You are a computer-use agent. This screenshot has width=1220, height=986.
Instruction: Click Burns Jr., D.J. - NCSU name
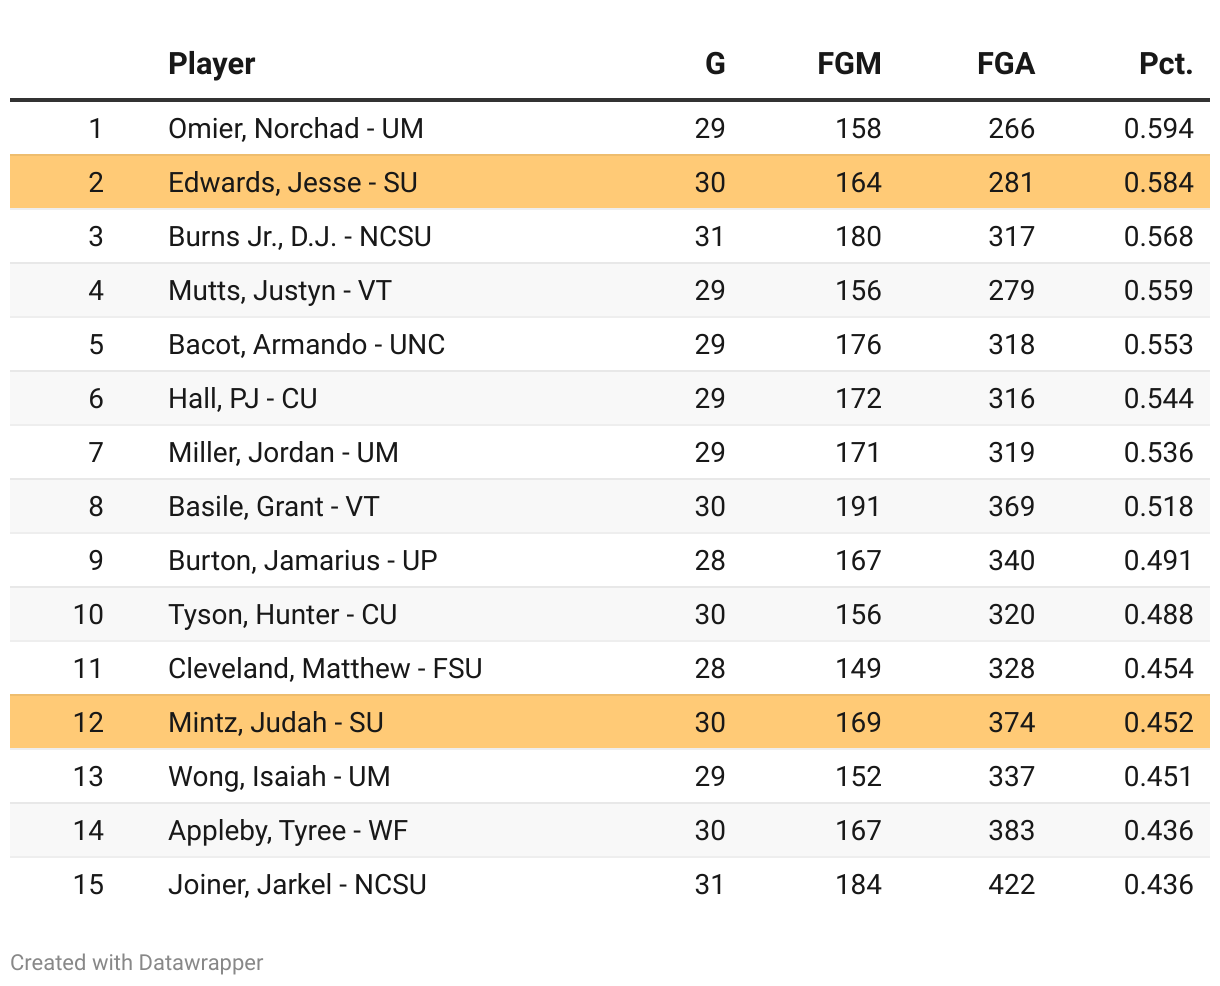click(x=299, y=237)
